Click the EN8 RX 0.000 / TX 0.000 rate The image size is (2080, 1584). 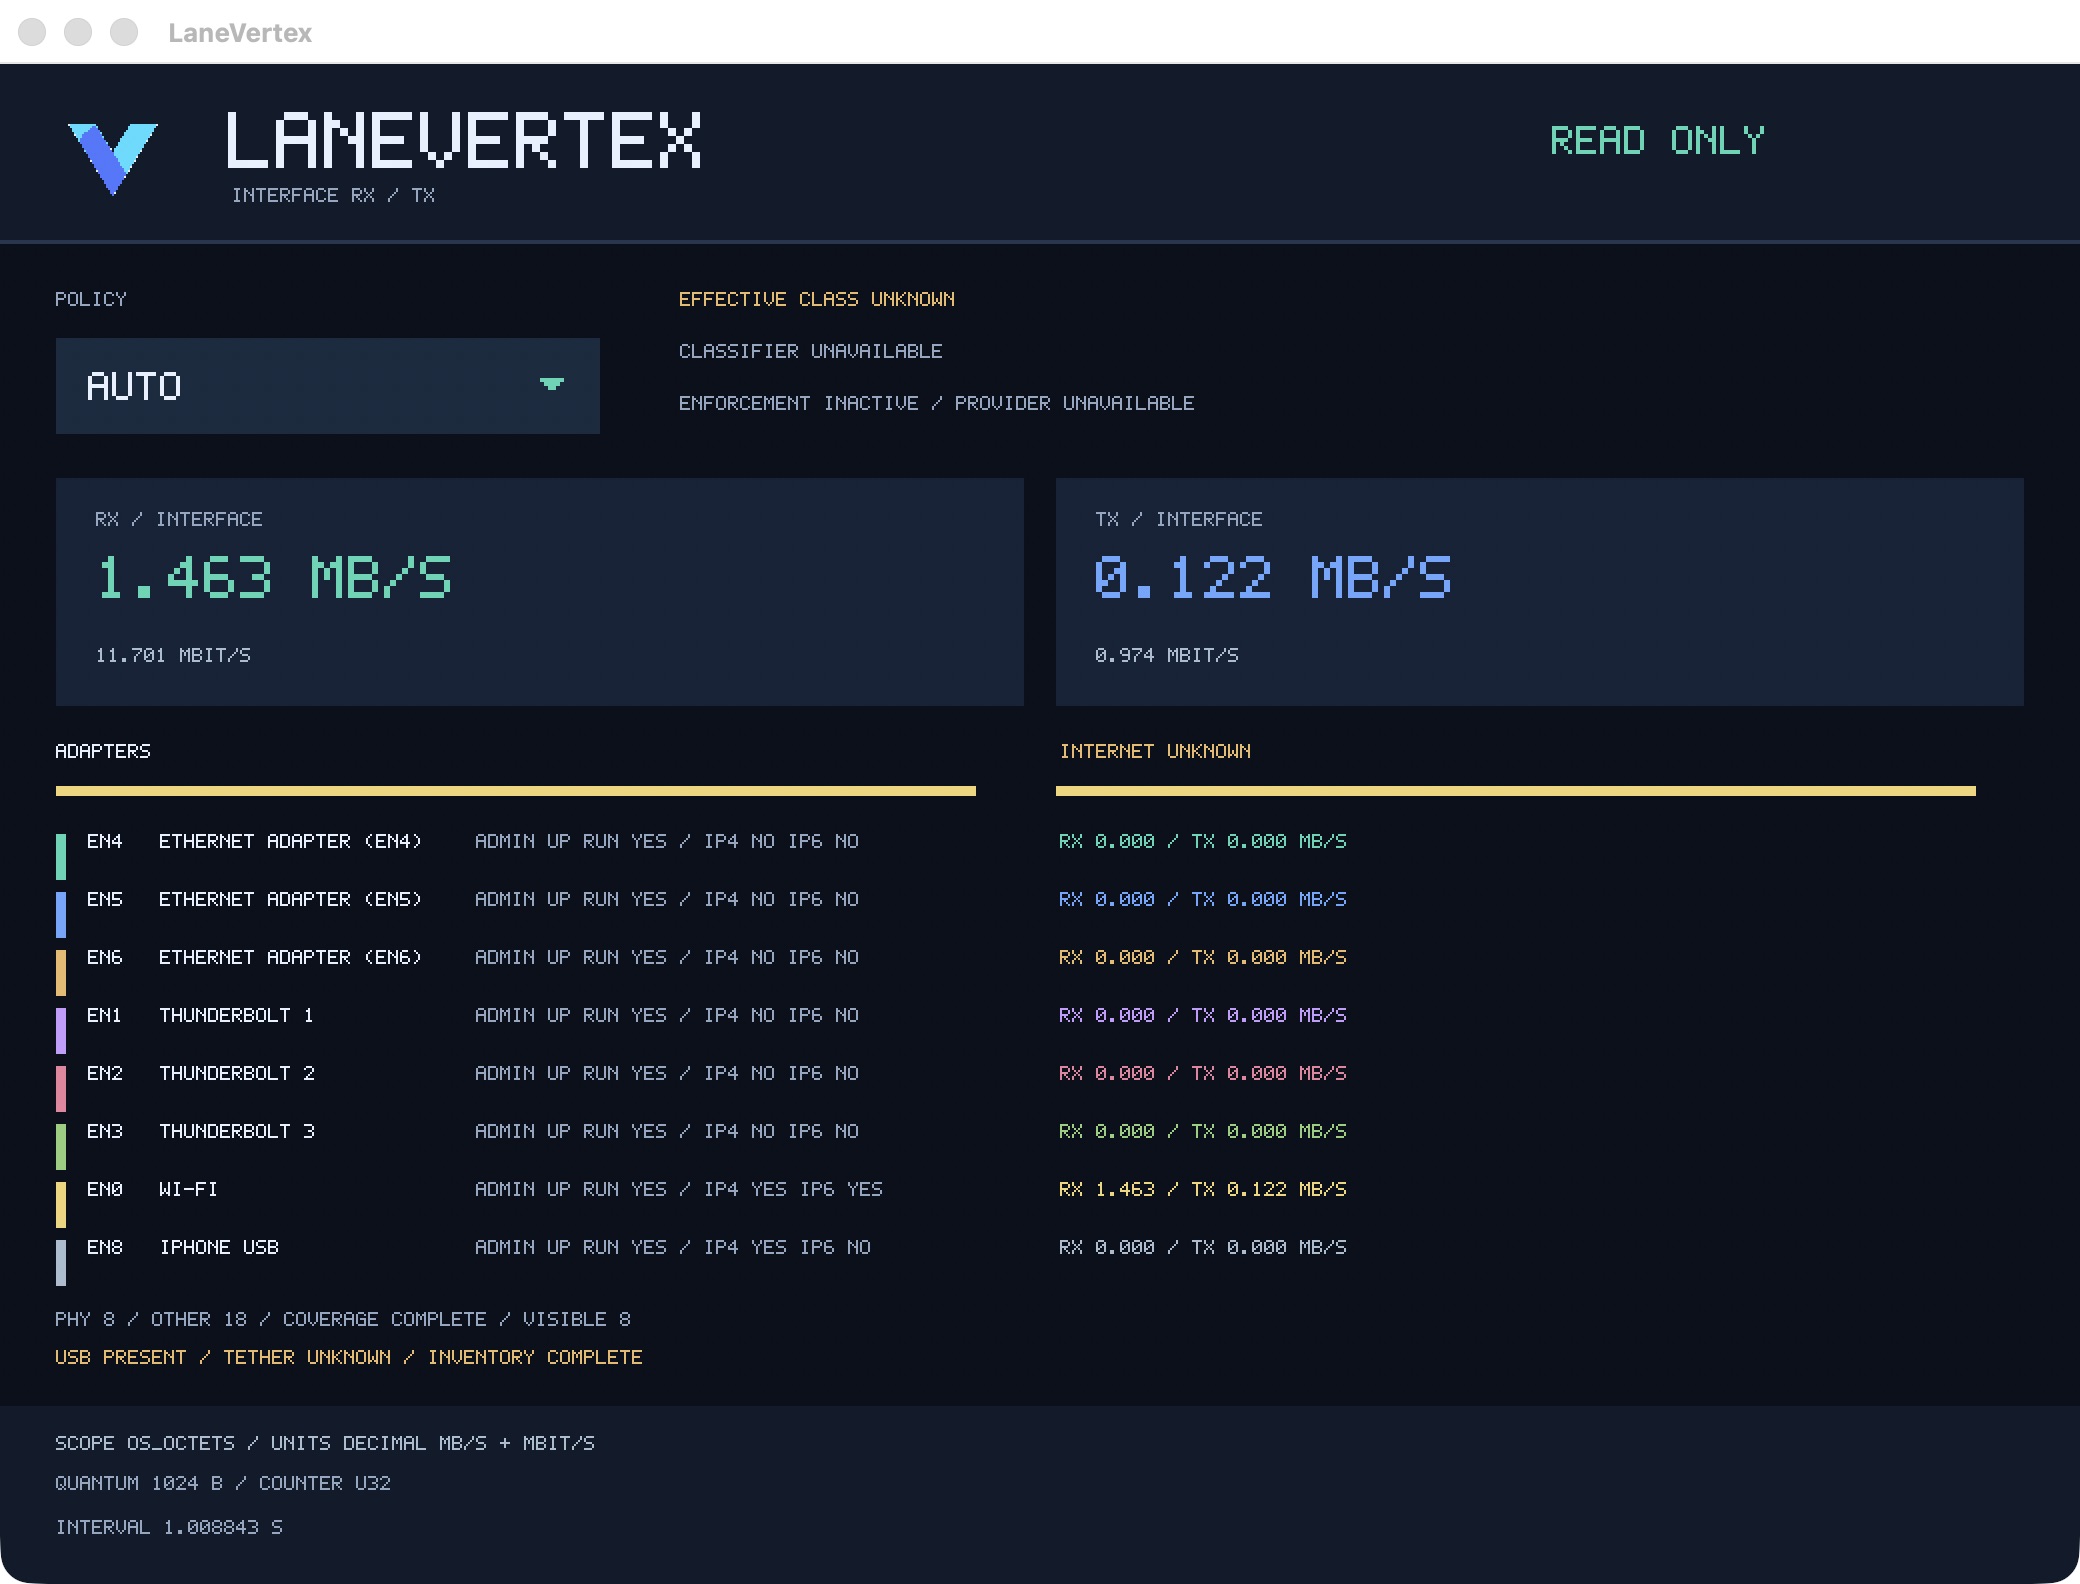[x=1202, y=1247]
